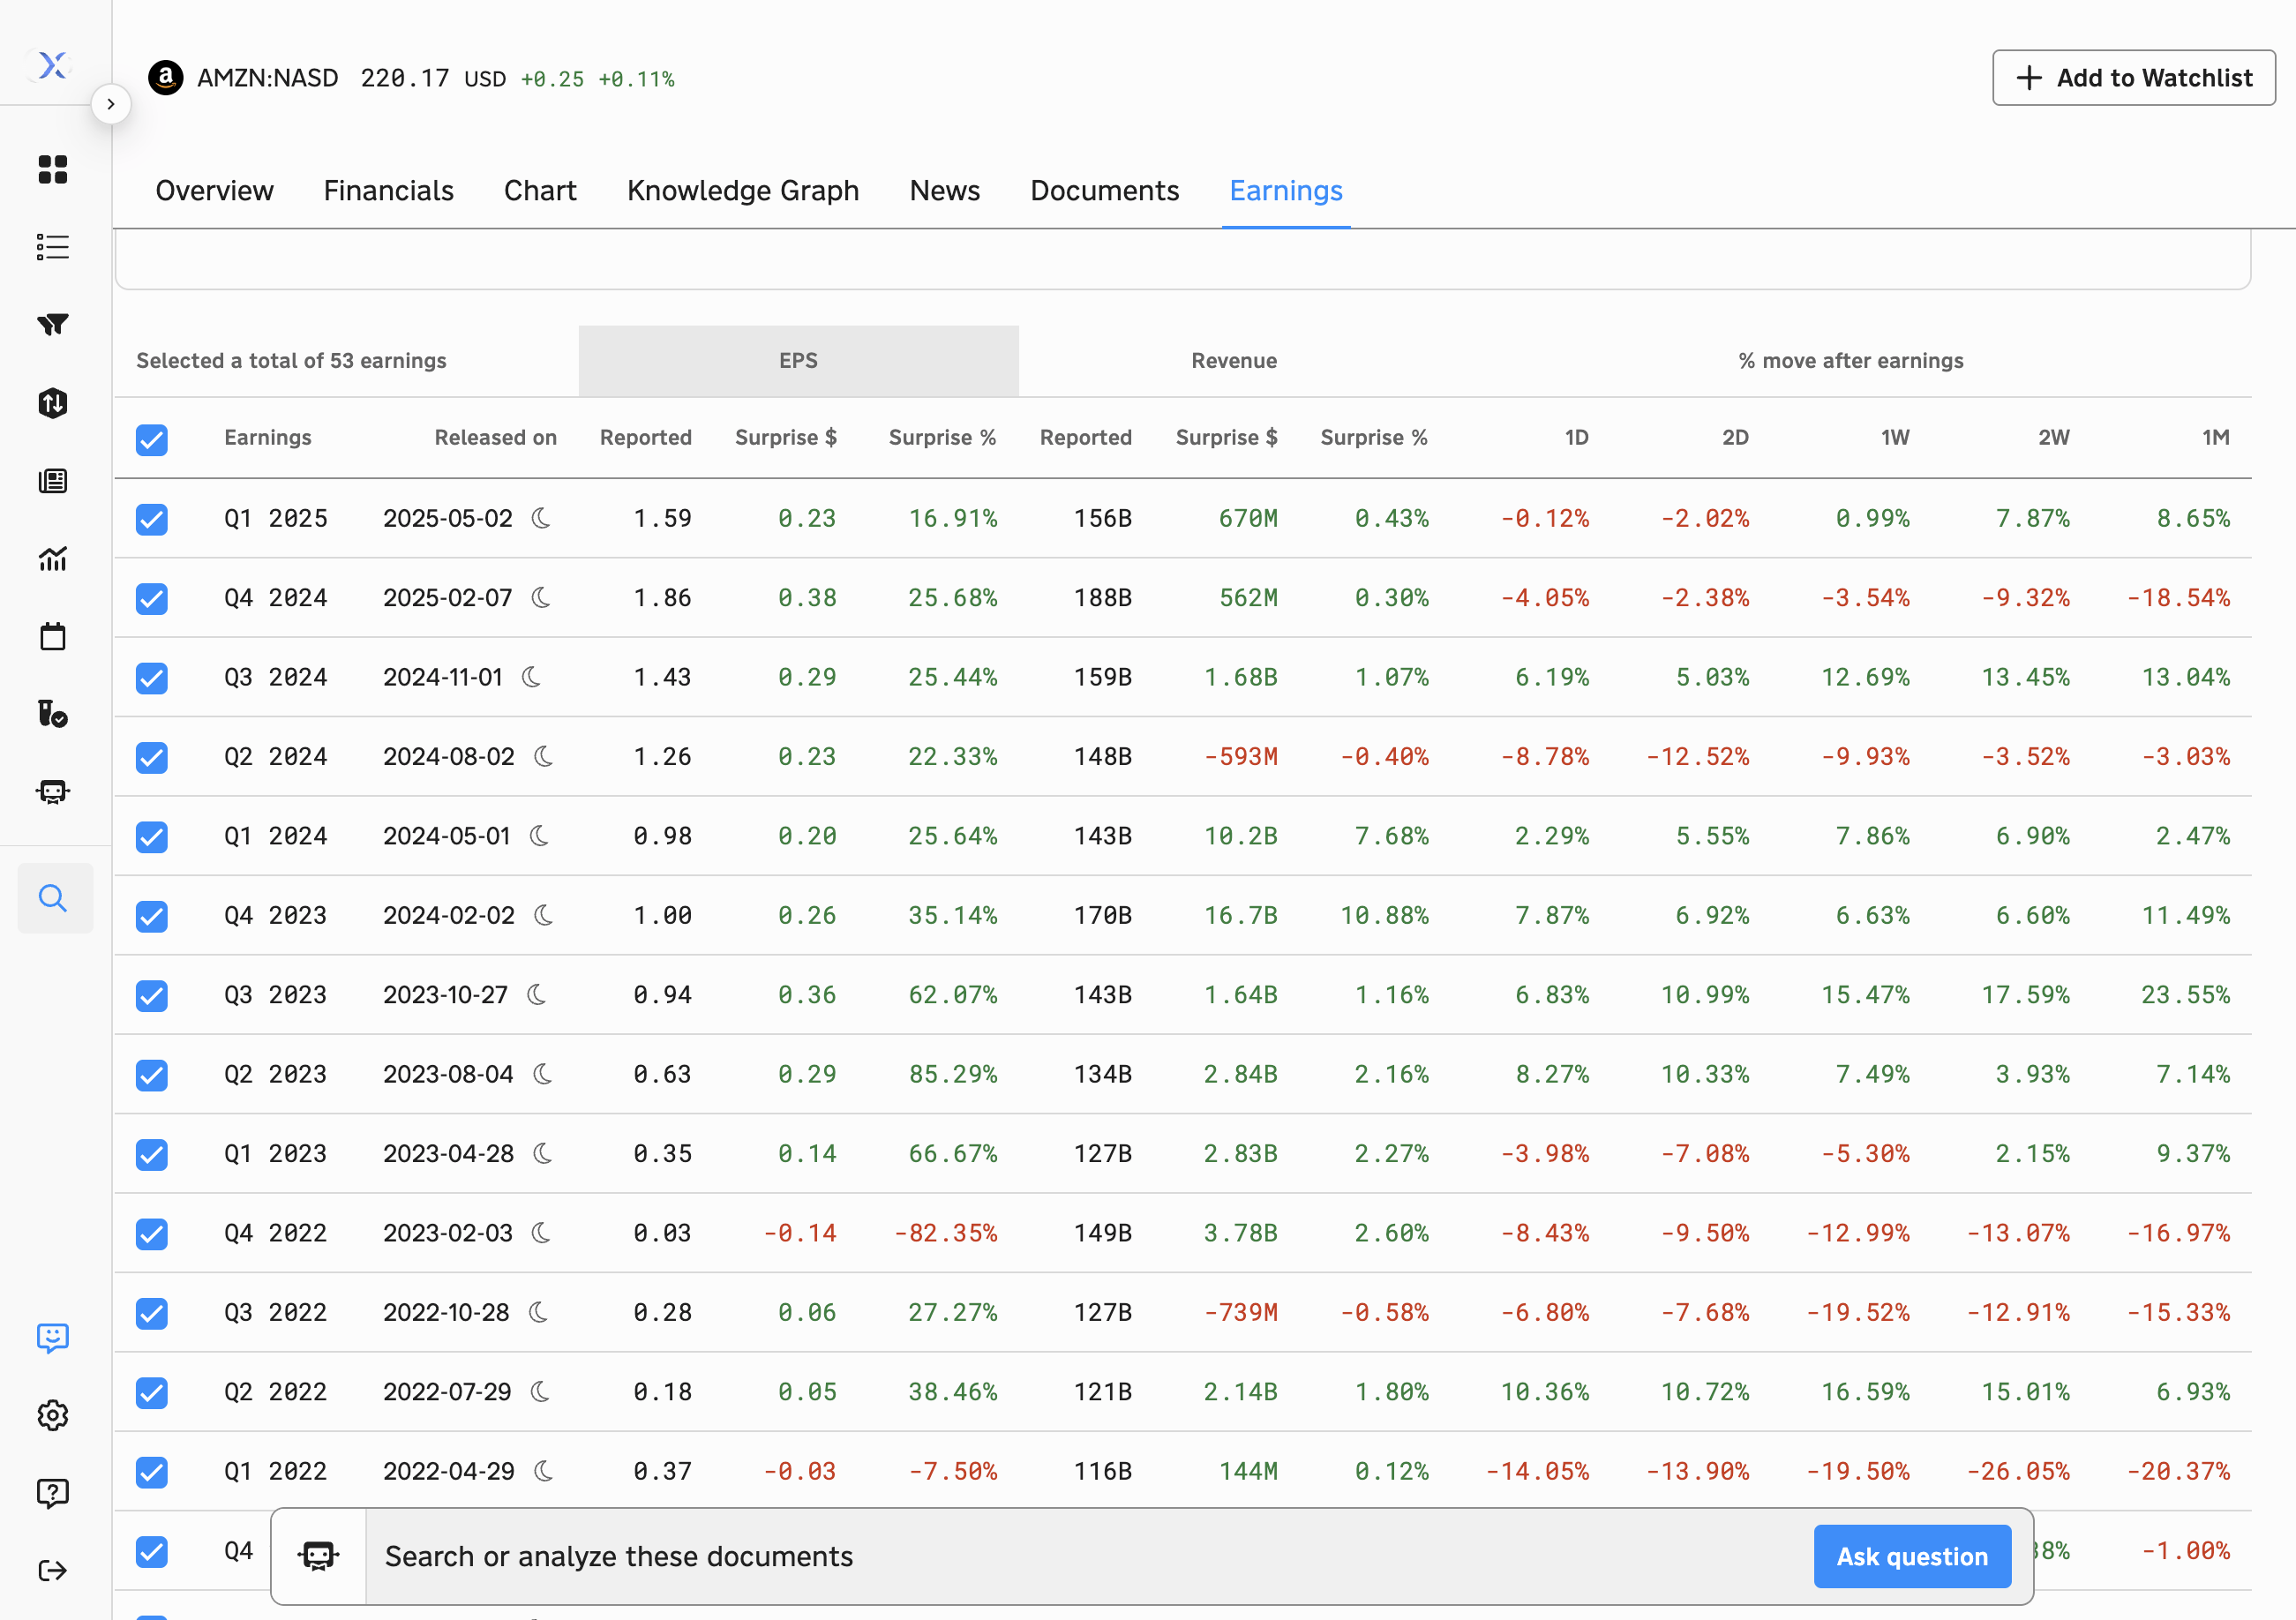The image size is (2296, 1620).
Task: Select the Revenue column group header
Action: [x=1233, y=361]
